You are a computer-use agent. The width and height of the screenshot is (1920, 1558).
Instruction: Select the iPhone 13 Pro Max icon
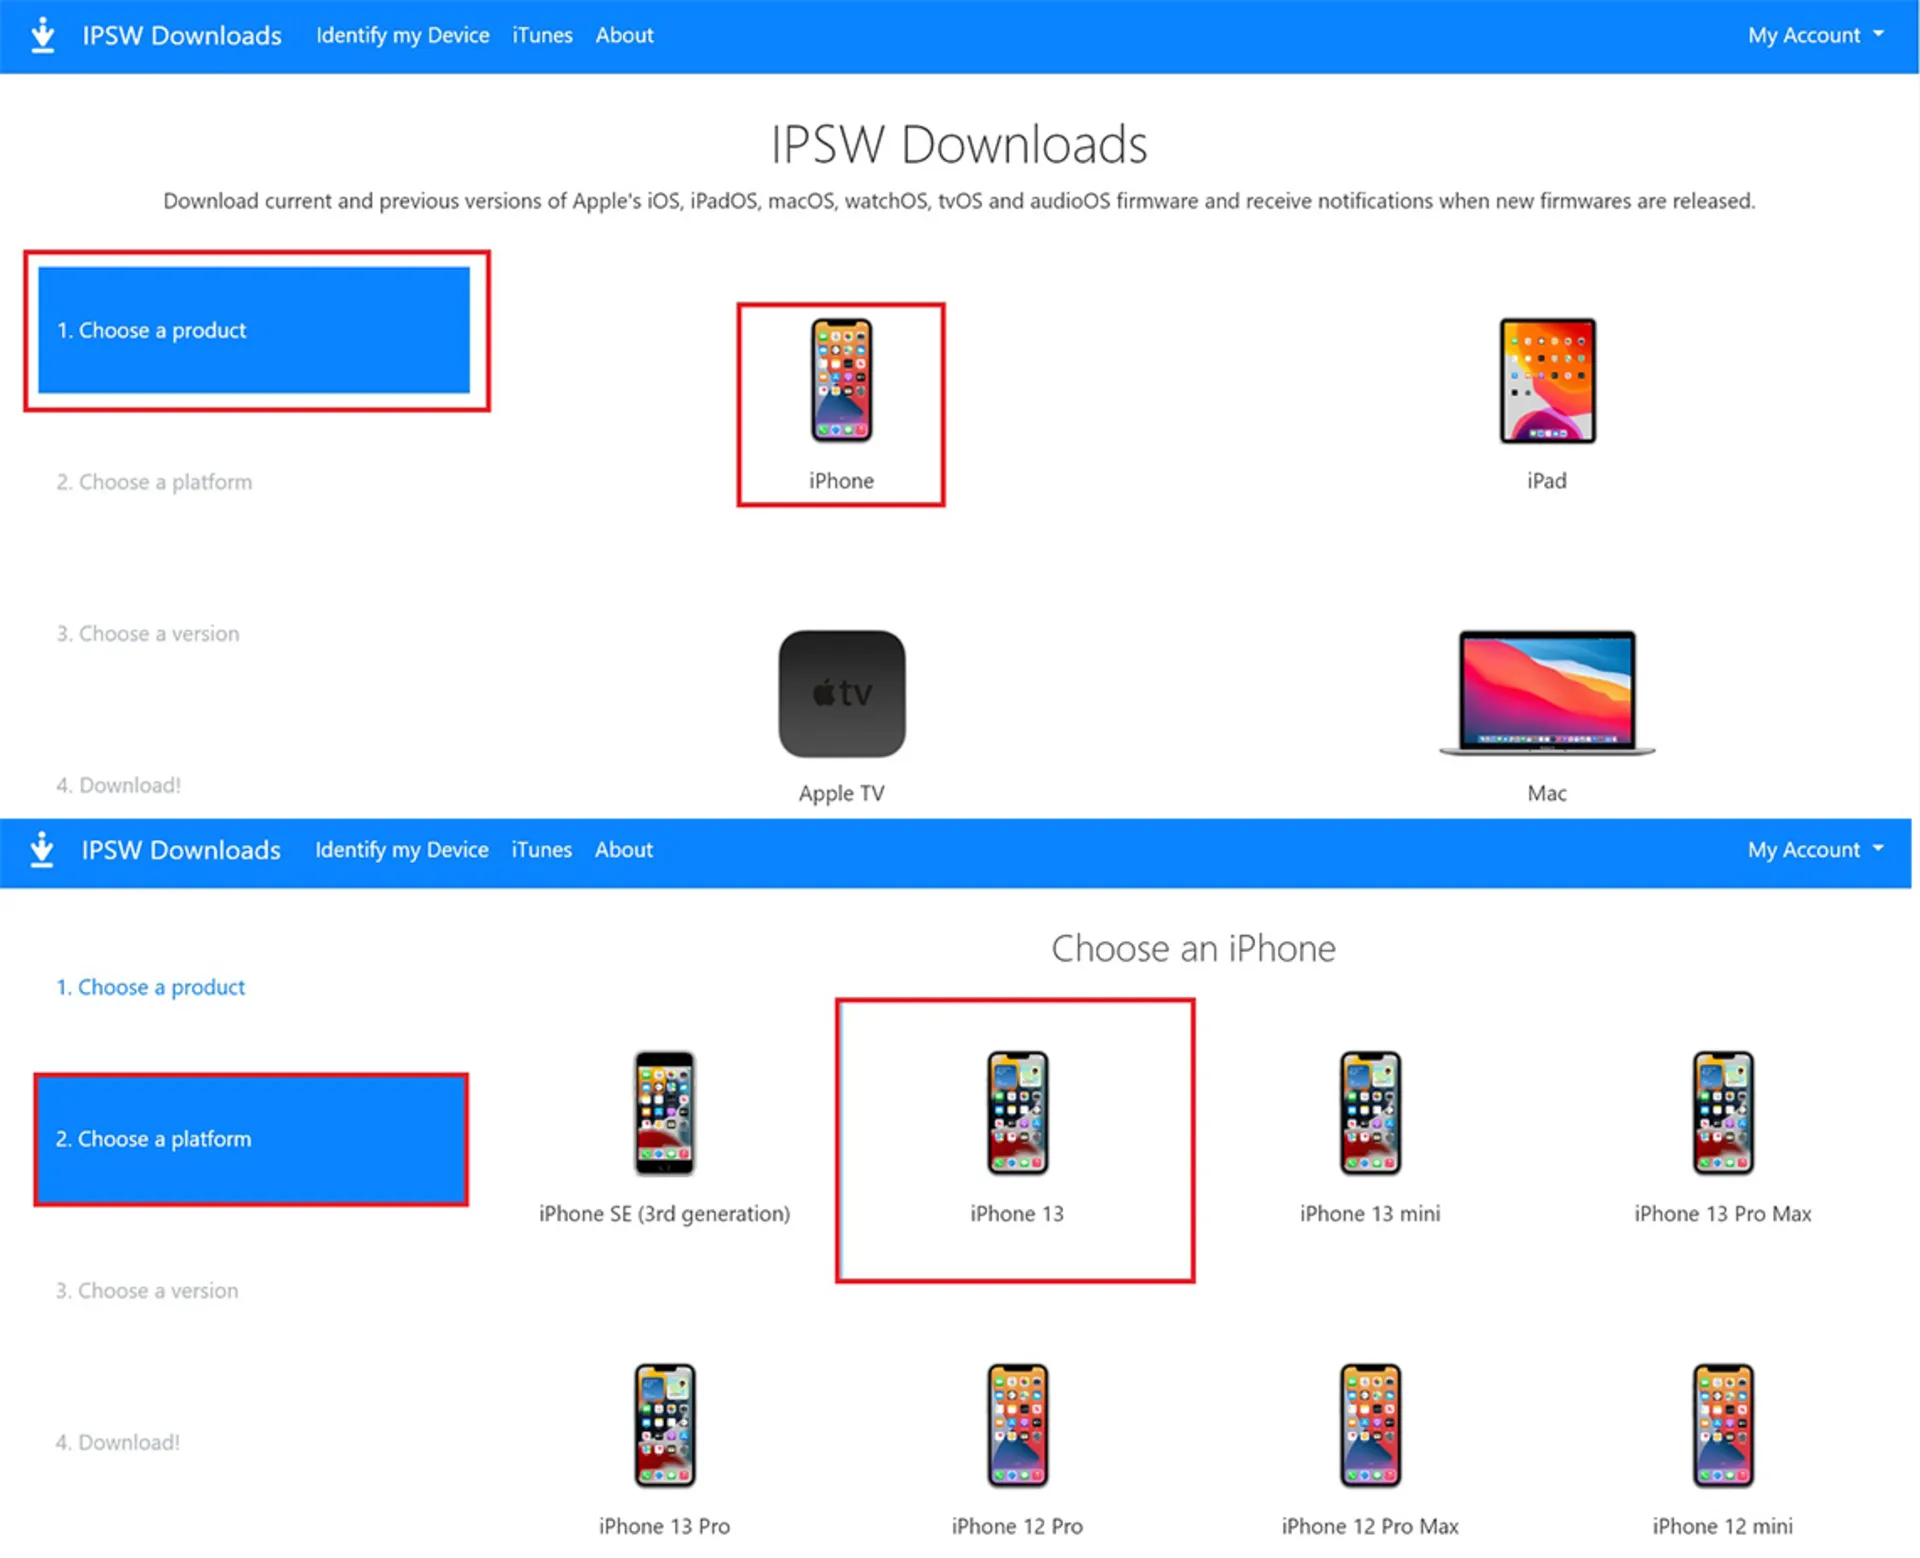tap(1722, 1113)
